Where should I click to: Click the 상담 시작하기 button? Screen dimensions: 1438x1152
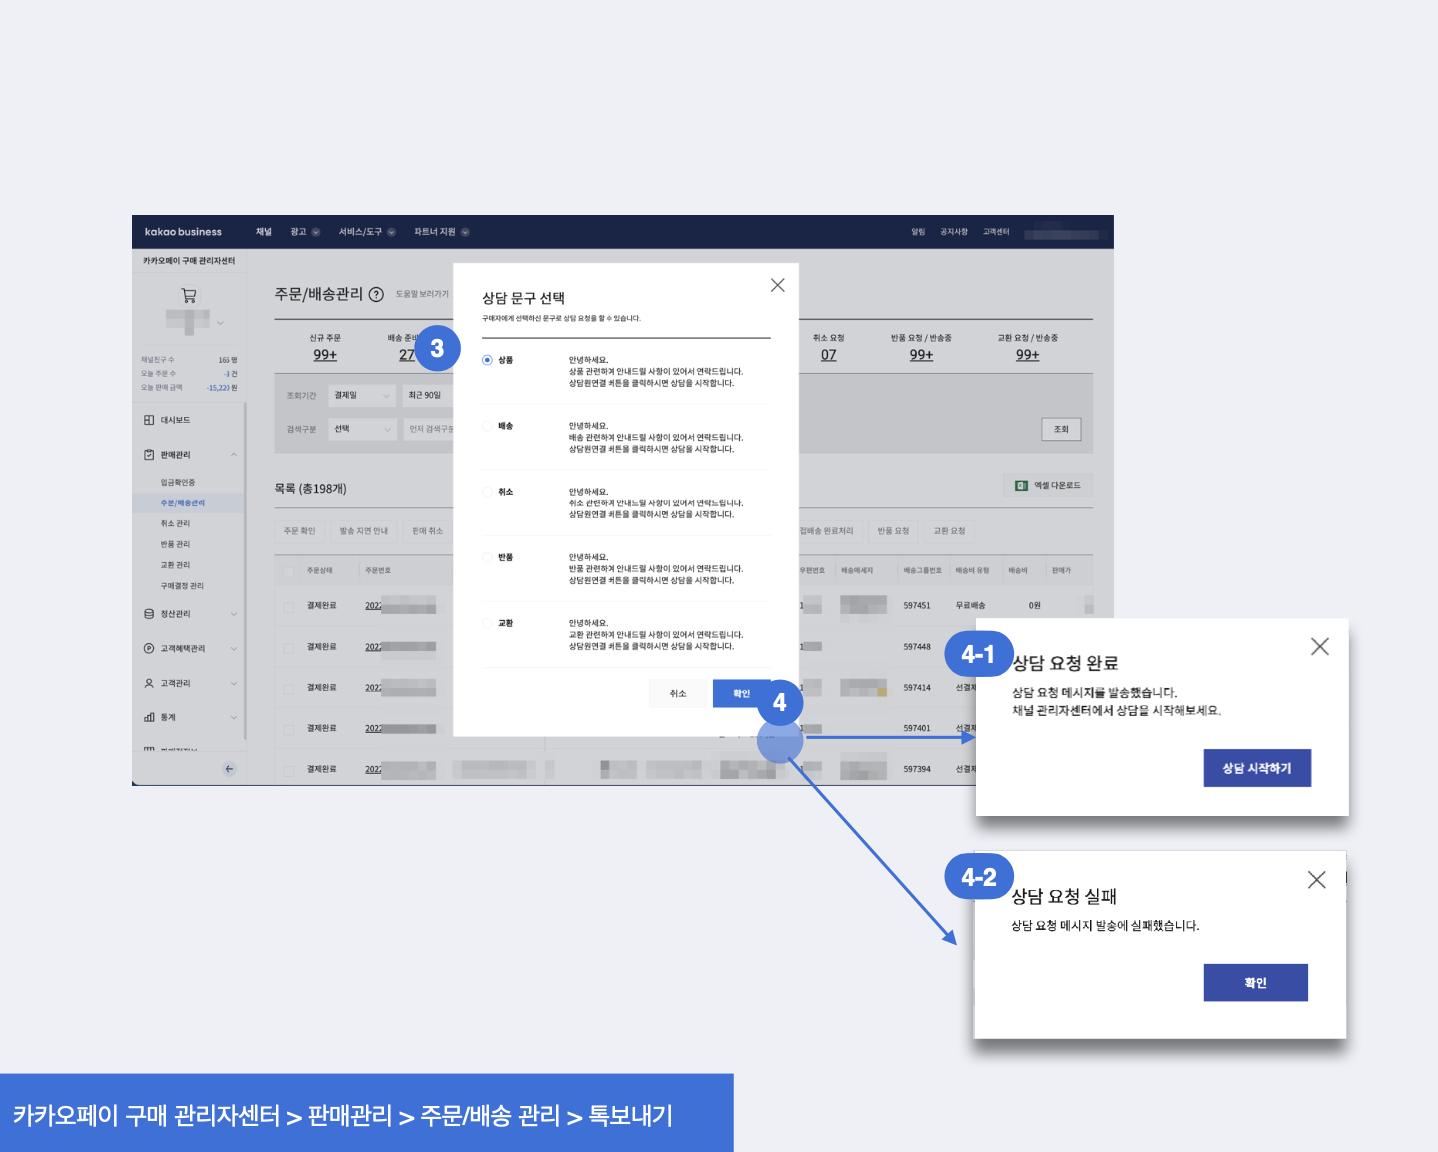(x=1257, y=768)
